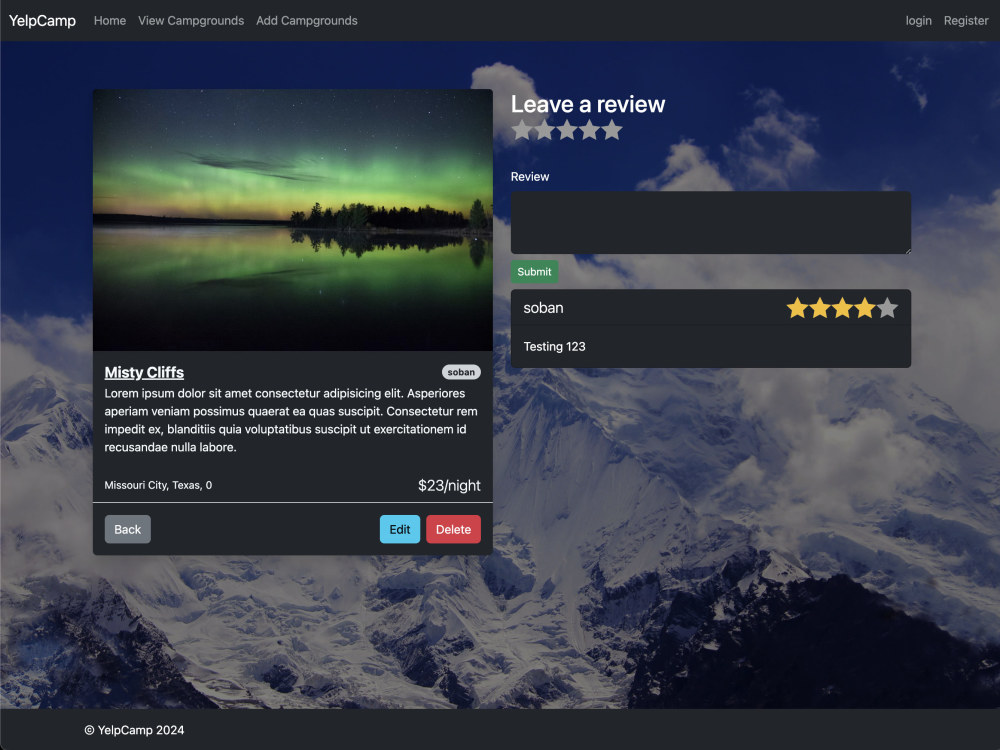This screenshot has width=1000, height=750.
Task: Select the third star in Leave a review
Action: (567, 129)
